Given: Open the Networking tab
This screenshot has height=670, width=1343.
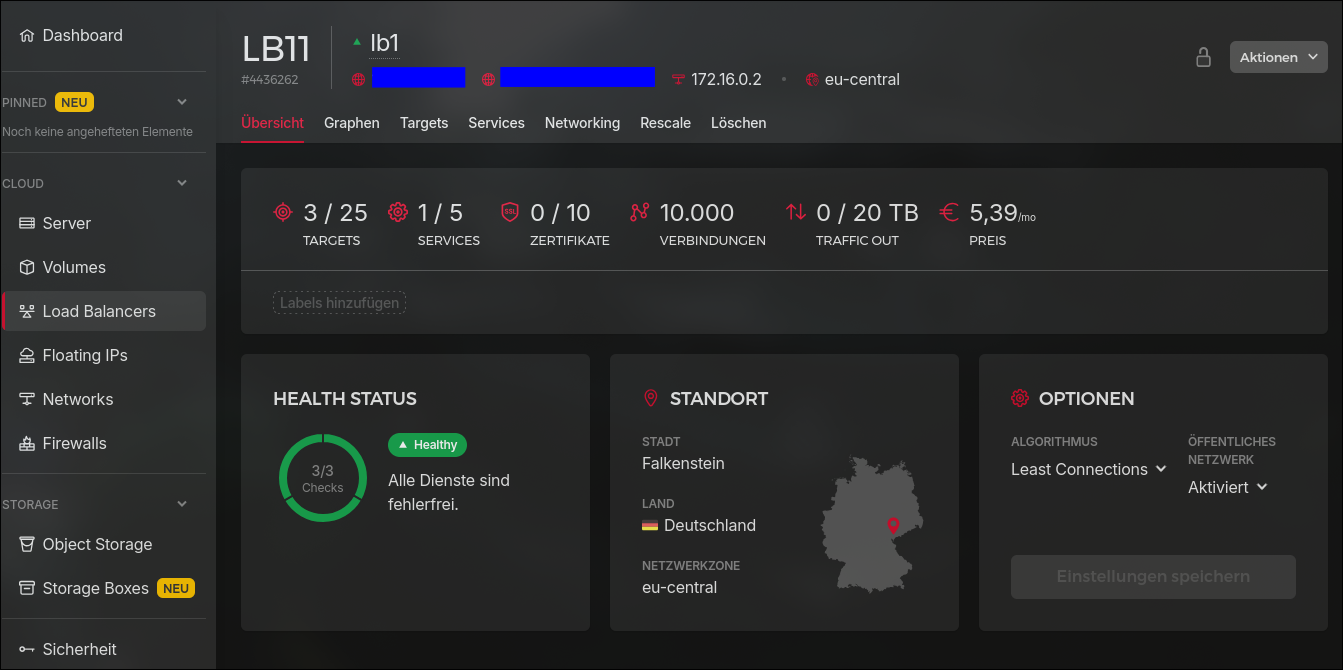Looking at the screenshot, I should click(582, 122).
